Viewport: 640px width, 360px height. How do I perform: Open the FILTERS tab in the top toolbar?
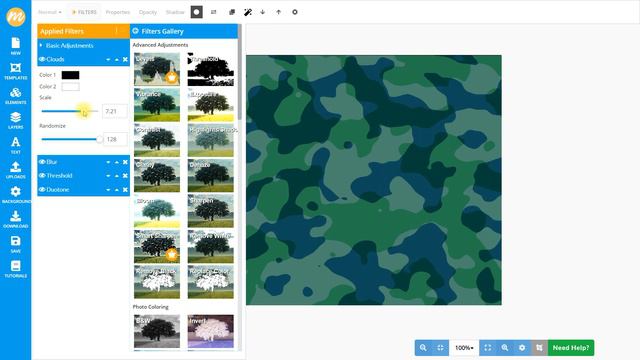click(84, 12)
